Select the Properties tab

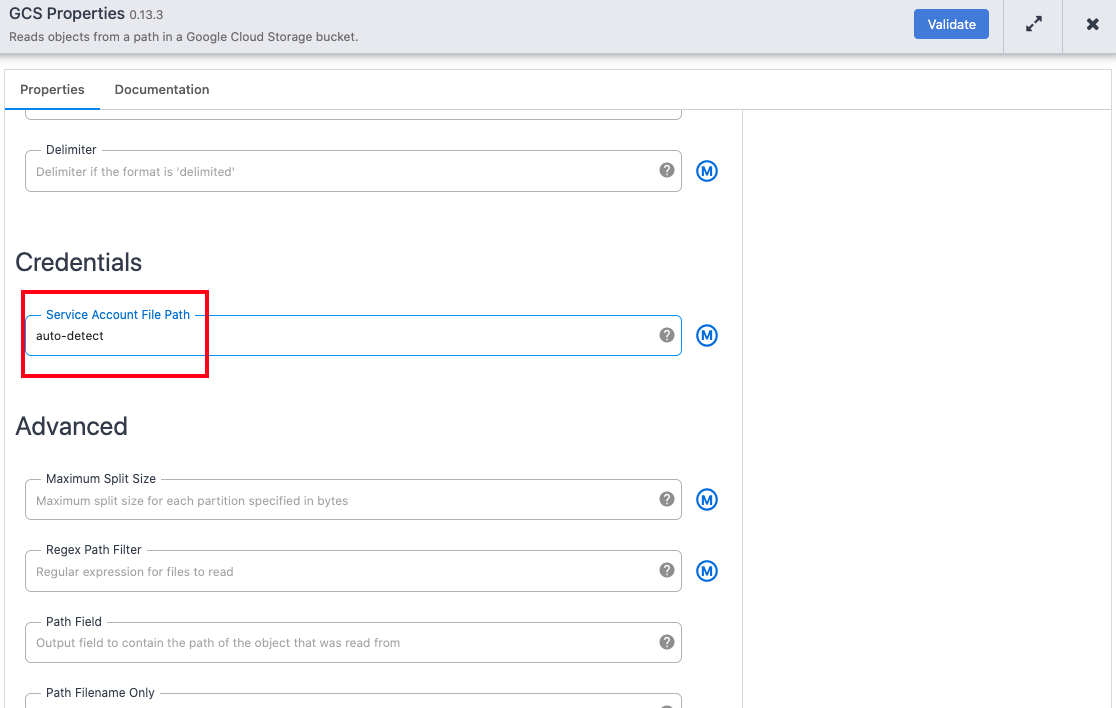[52, 90]
